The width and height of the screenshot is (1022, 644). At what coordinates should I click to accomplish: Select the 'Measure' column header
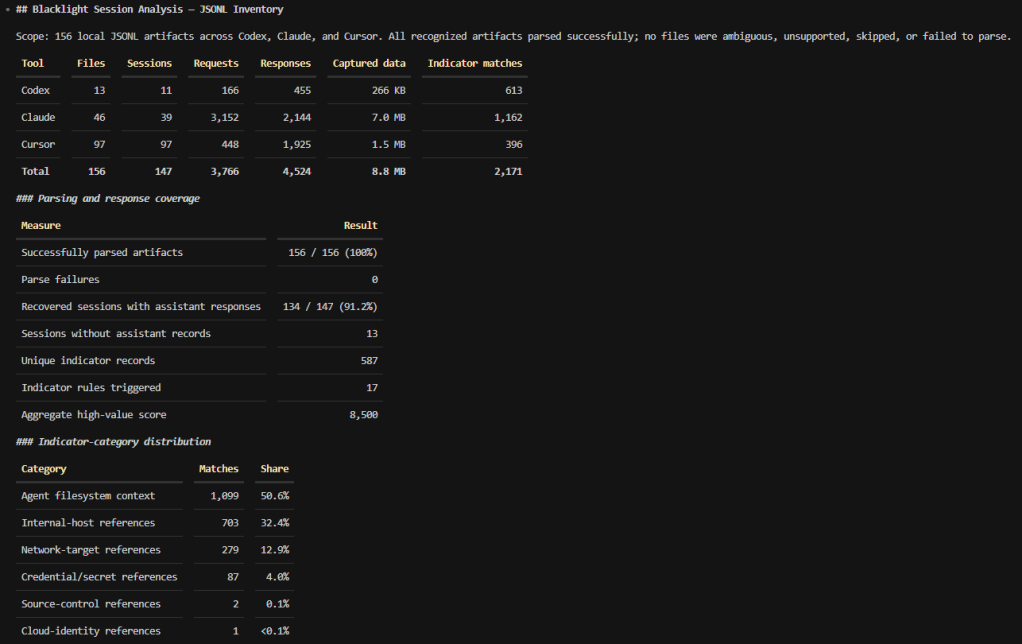tap(40, 226)
